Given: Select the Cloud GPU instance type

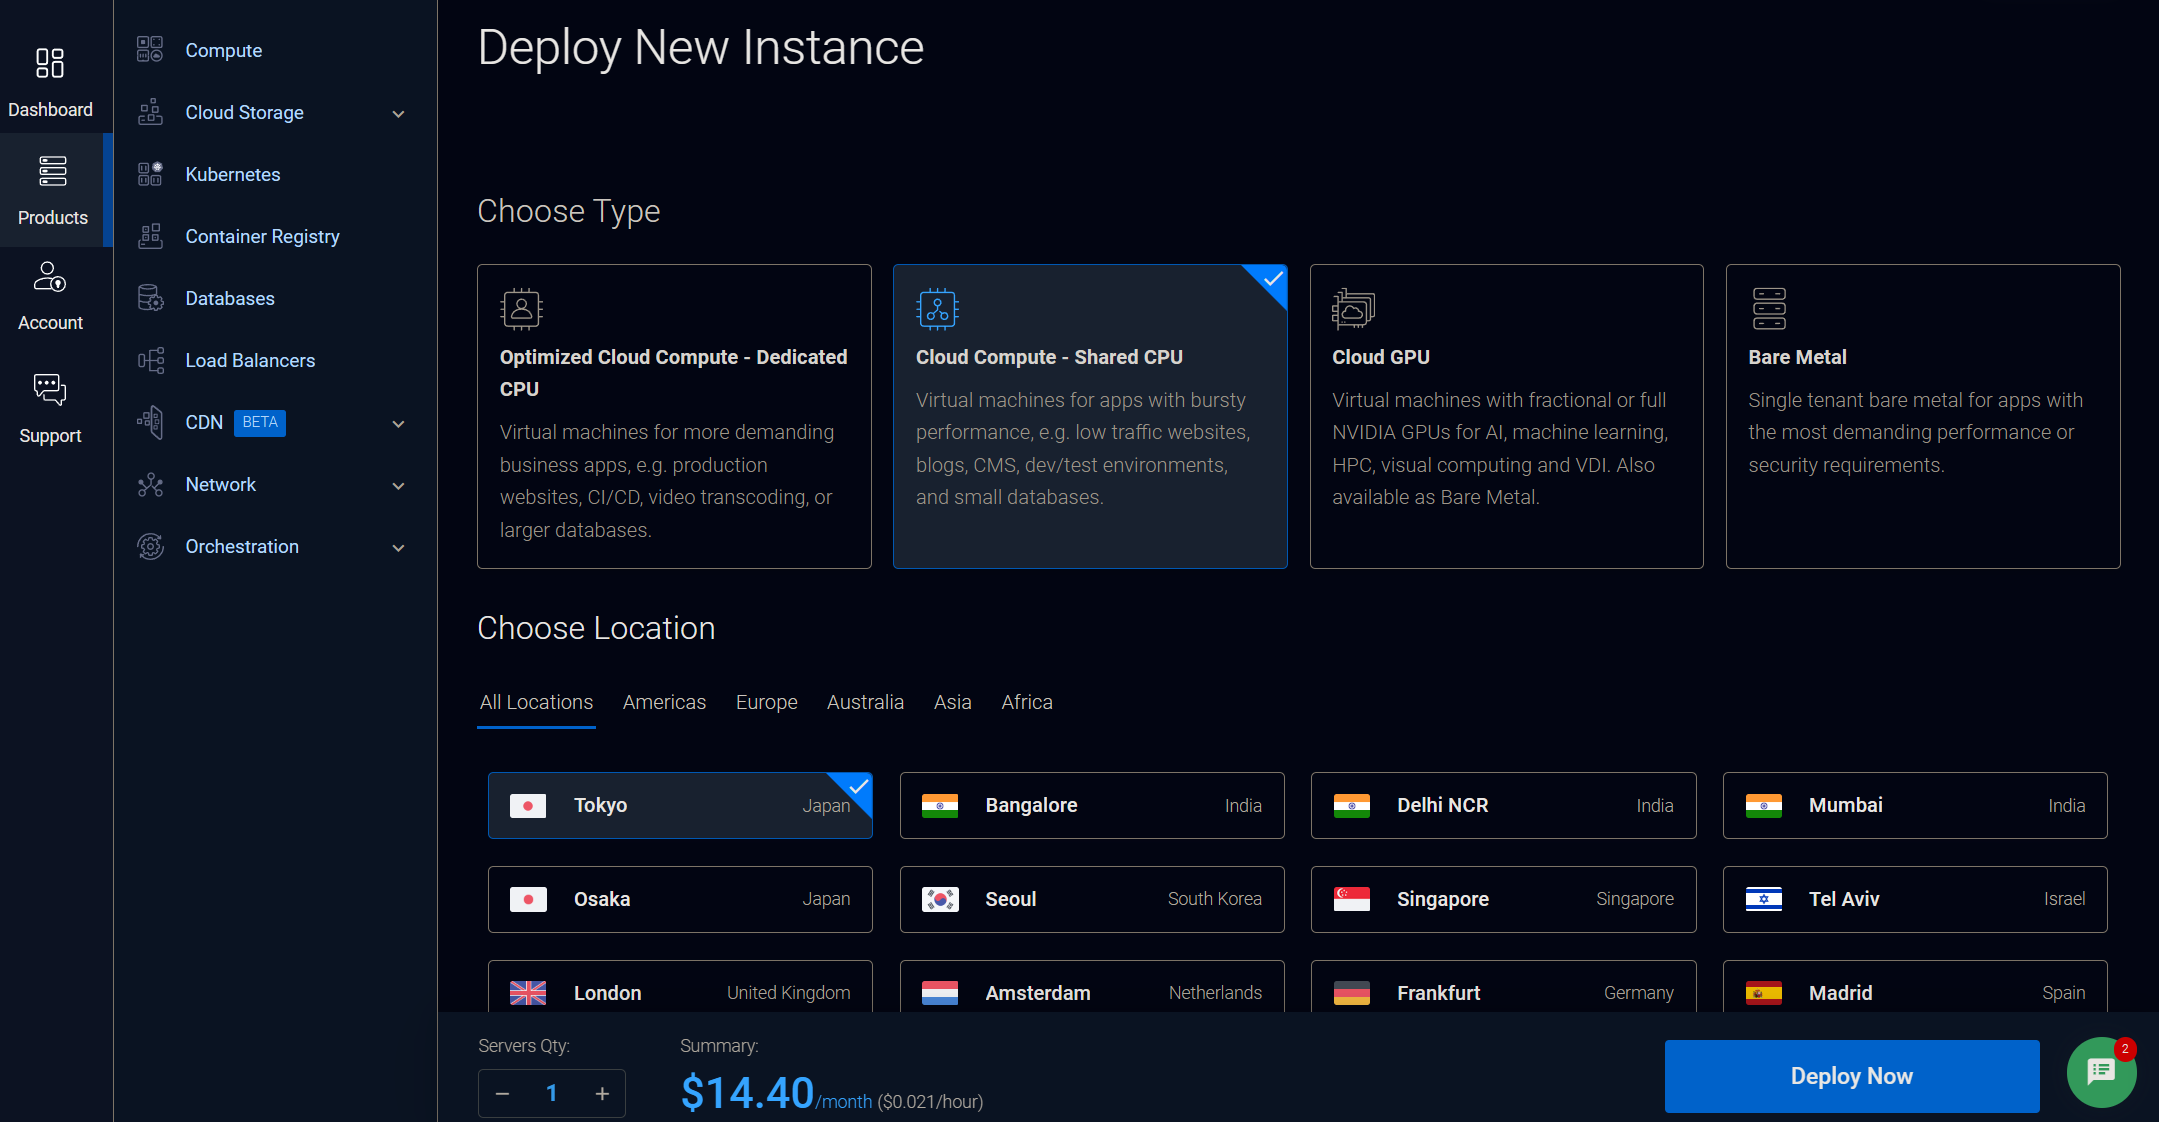Looking at the screenshot, I should [x=1504, y=415].
